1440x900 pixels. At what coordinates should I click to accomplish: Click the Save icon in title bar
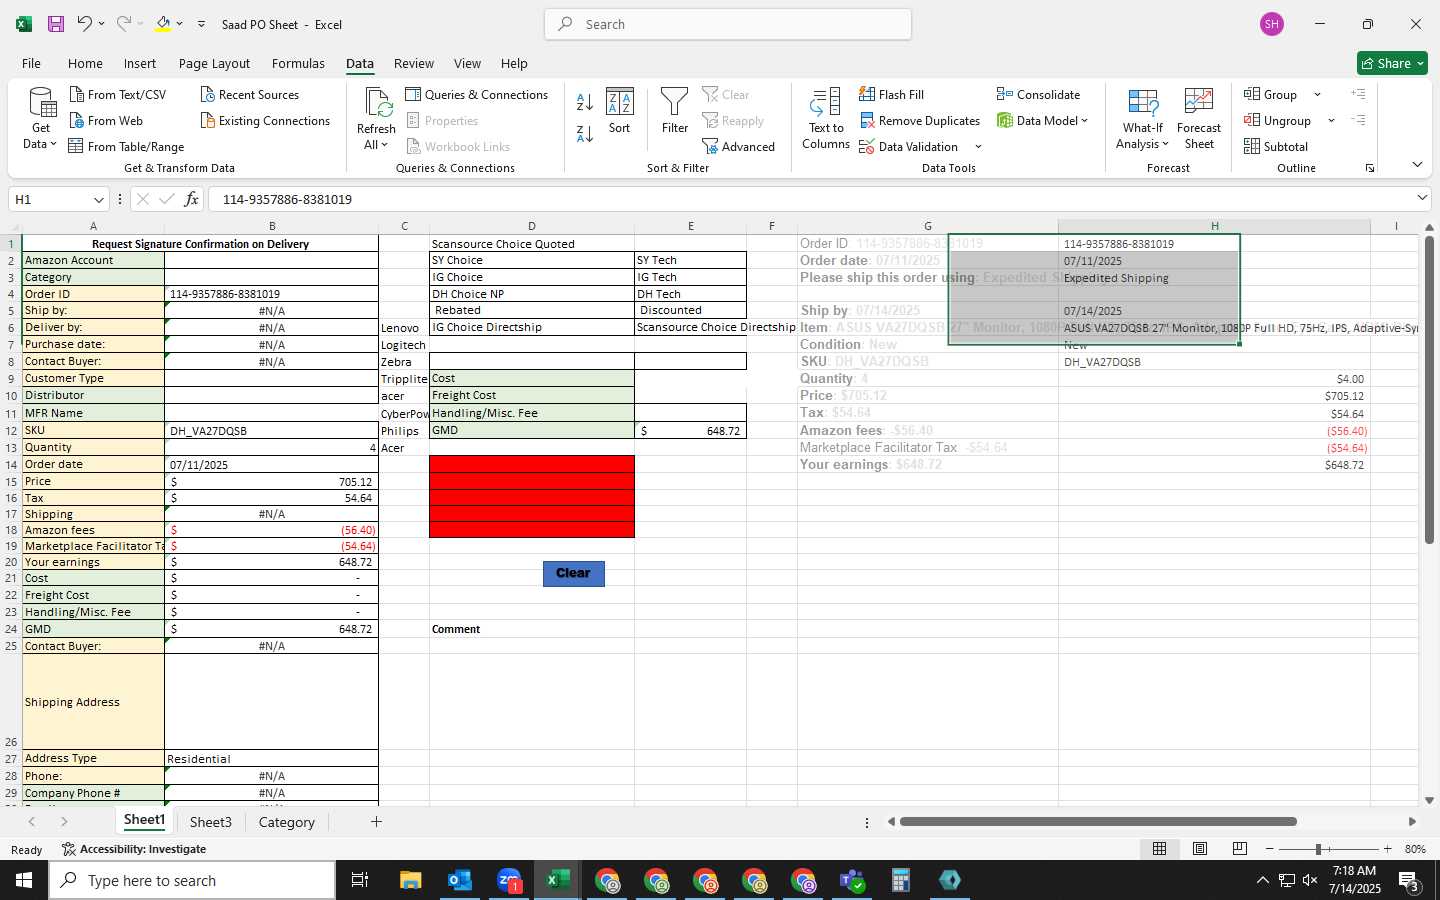[56, 24]
